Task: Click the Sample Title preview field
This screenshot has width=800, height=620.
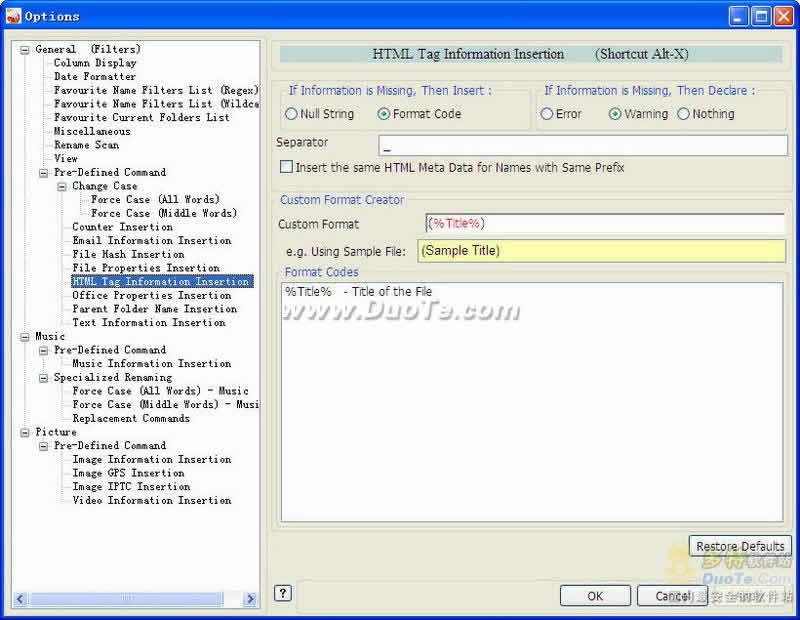Action: [x=602, y=251]
